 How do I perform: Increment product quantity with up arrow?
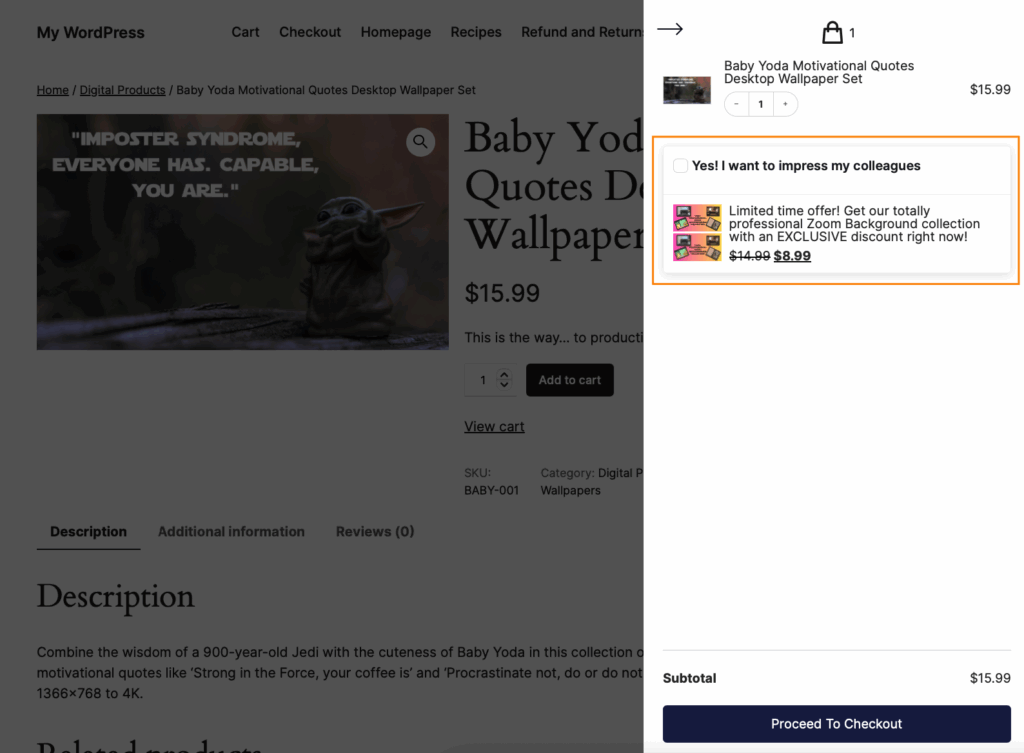pos(504,375)
